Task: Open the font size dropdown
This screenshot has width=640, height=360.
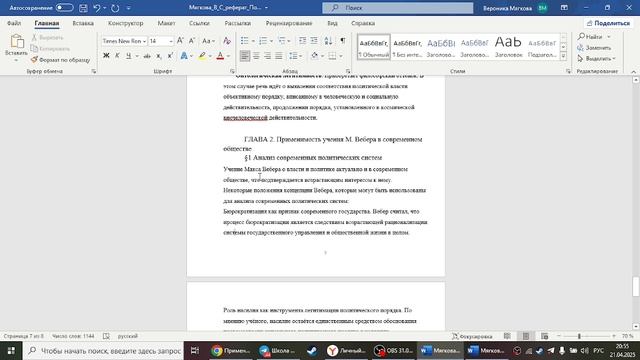Action: pos(171,41)
